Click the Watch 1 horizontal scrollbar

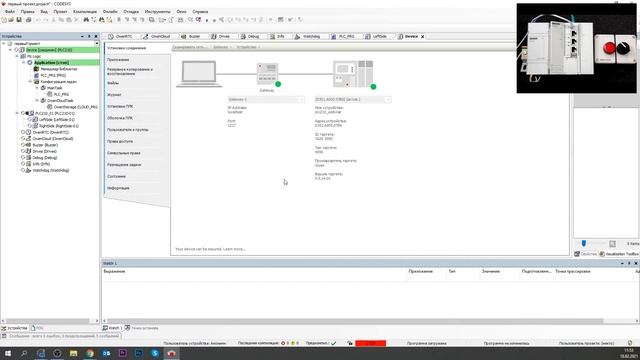pyautogui.click(x=355, y=321)
